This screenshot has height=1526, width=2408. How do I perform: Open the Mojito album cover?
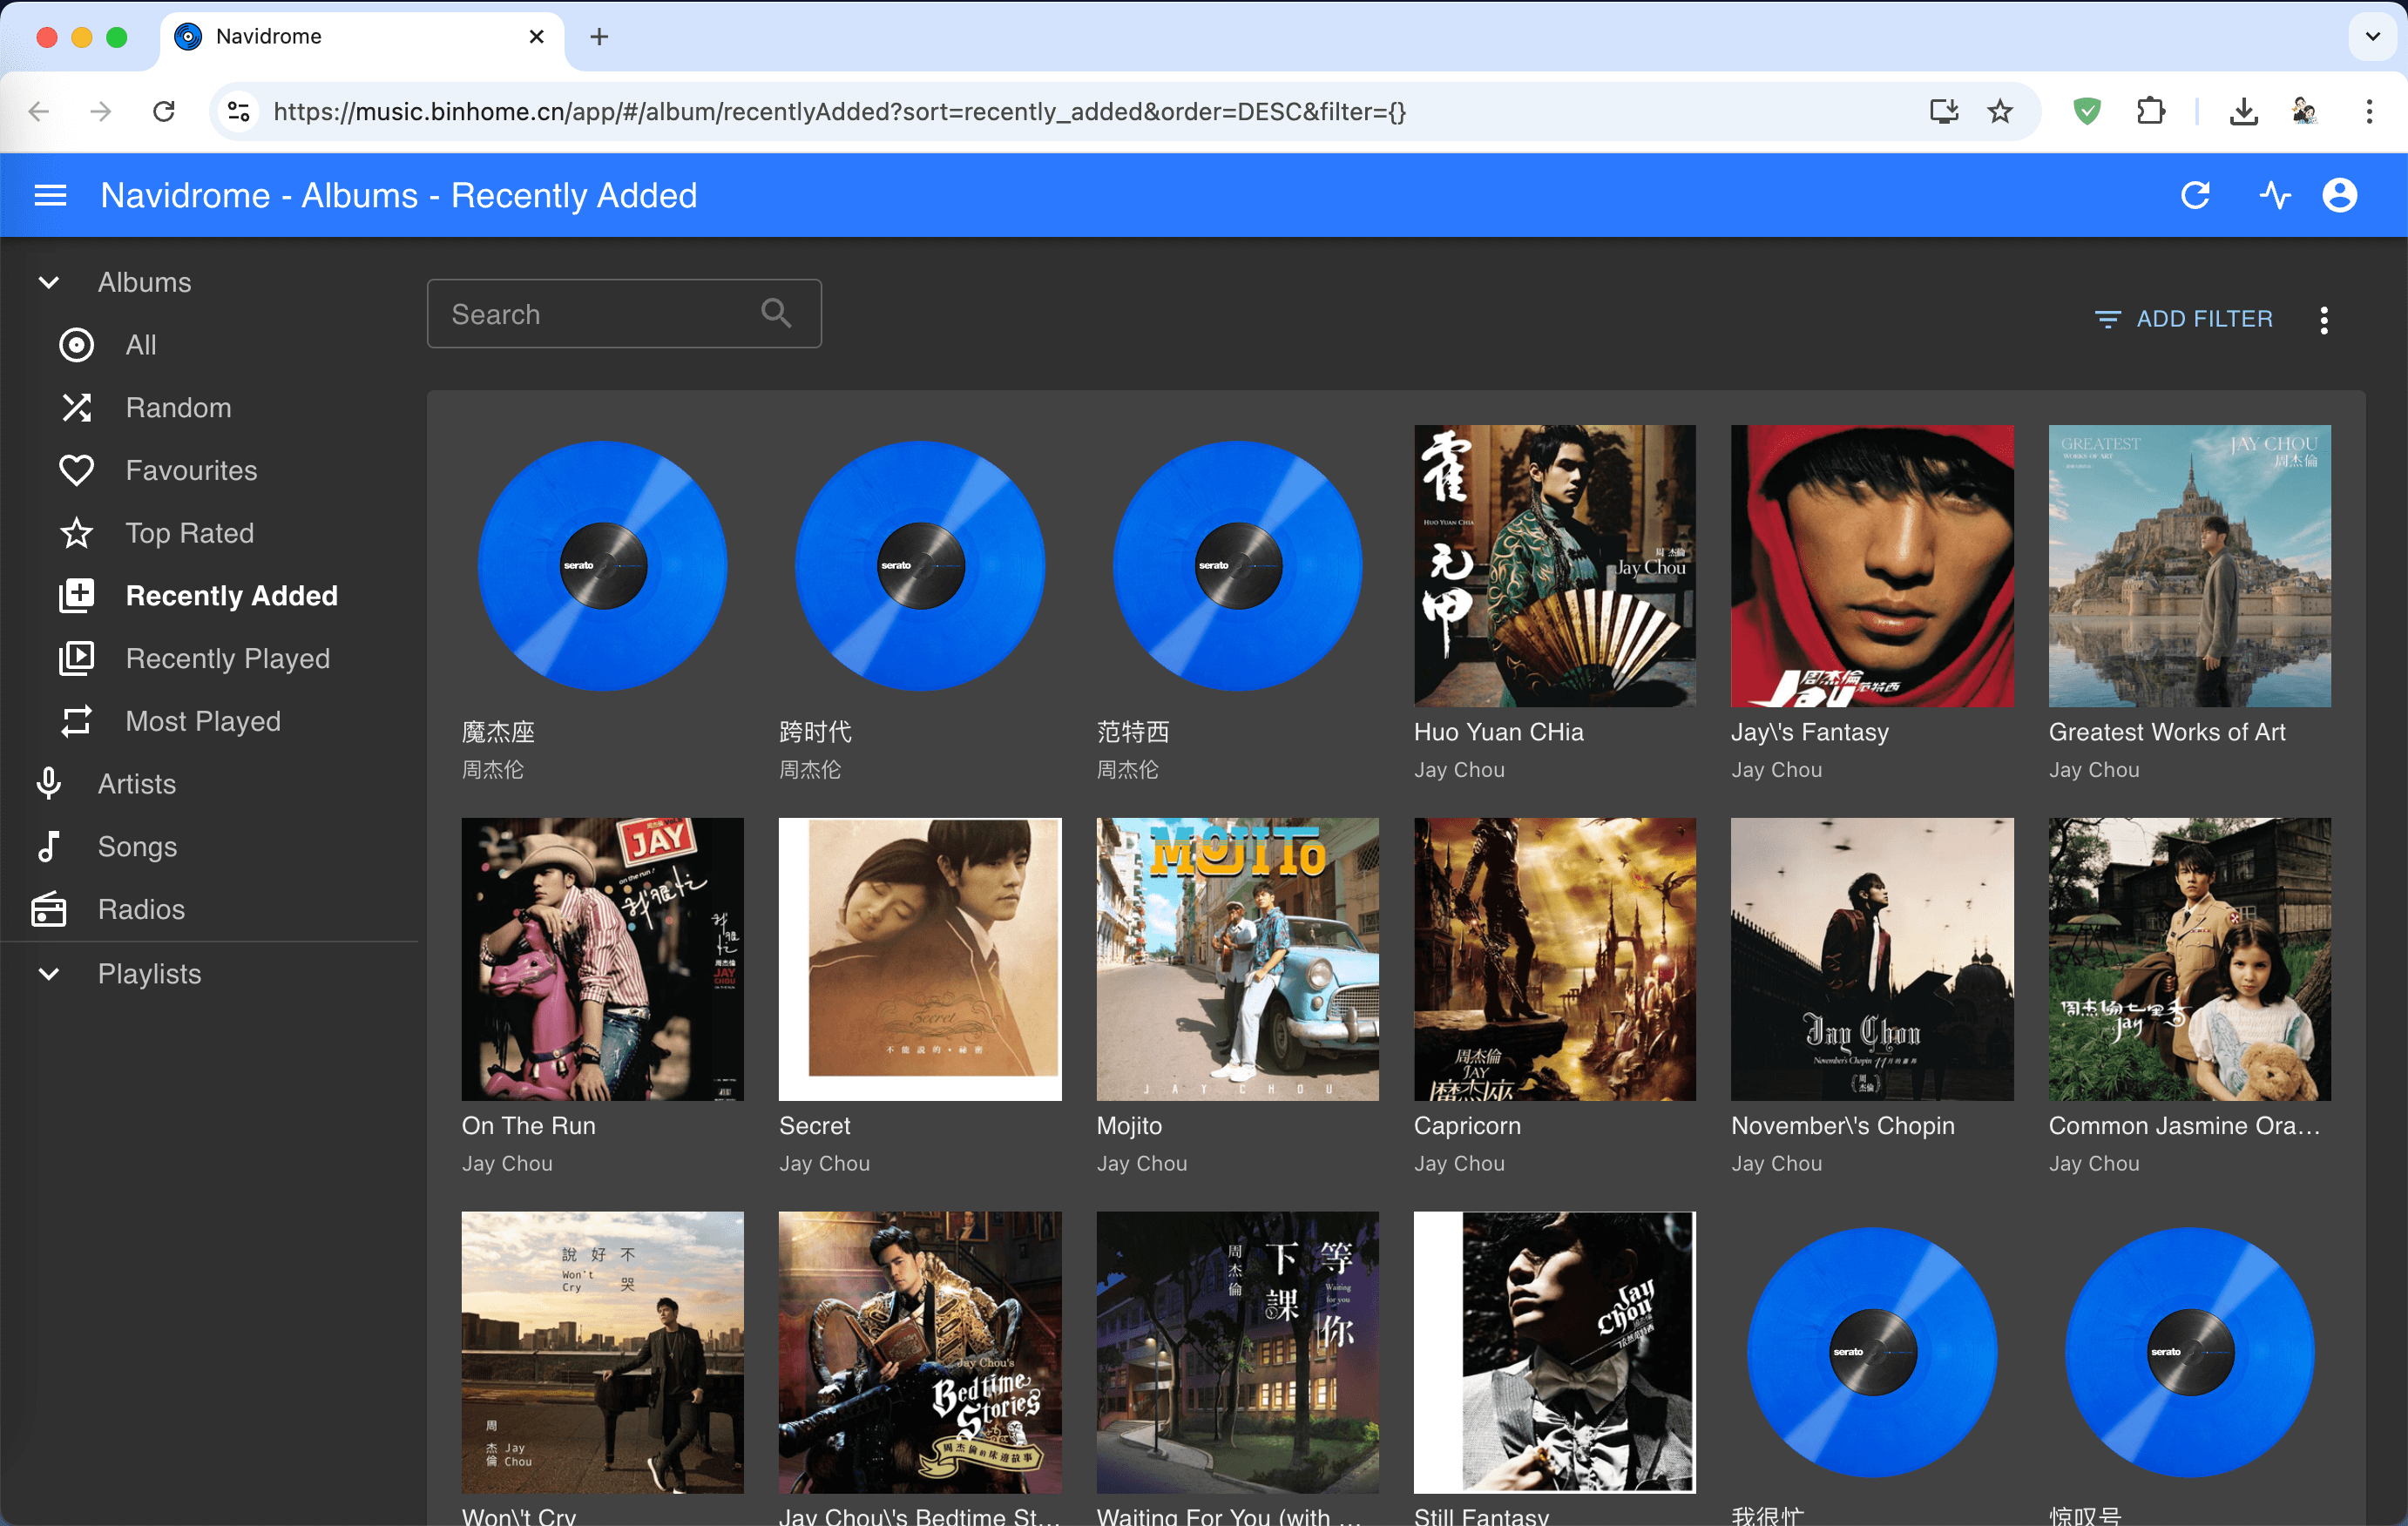point(1237,959)
